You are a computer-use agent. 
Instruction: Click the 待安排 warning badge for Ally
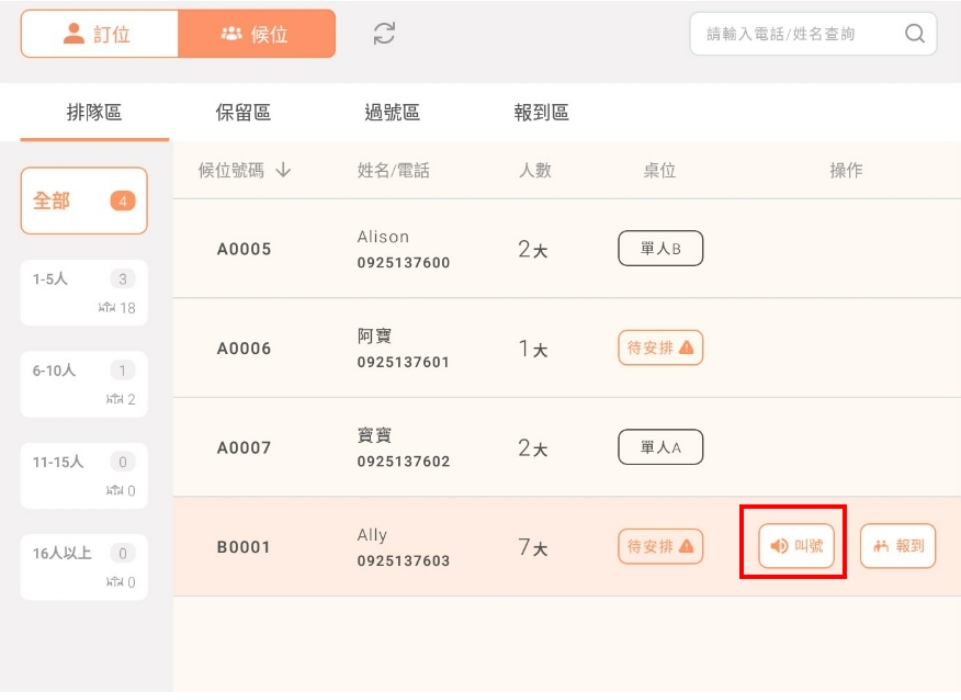[x=660, y=546]
